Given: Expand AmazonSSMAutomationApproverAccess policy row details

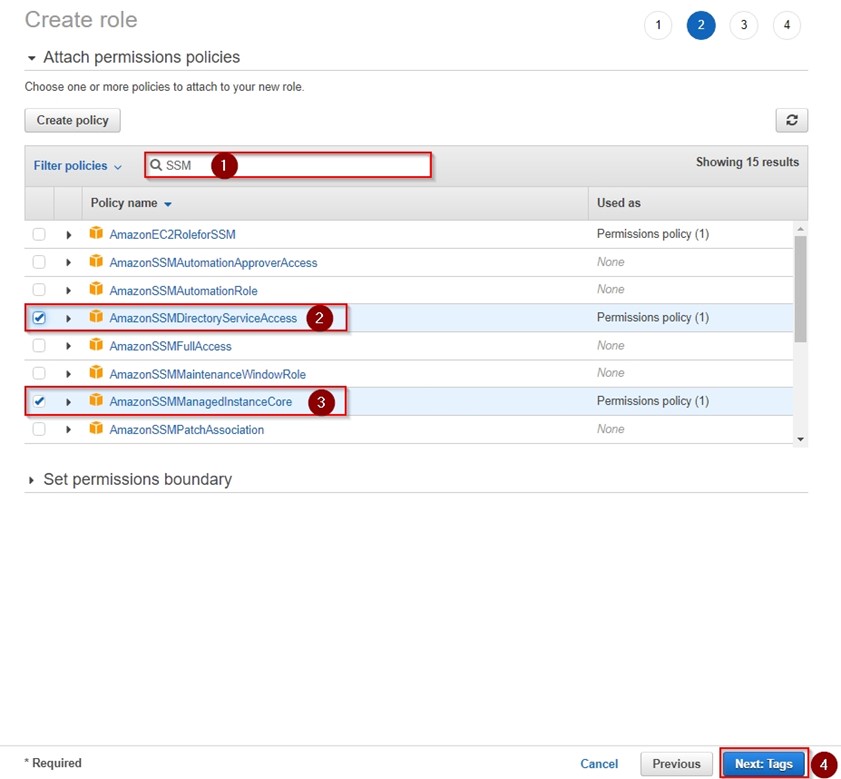Looking at the screenshot, I should pyautogui.click(x=69, y=263).
